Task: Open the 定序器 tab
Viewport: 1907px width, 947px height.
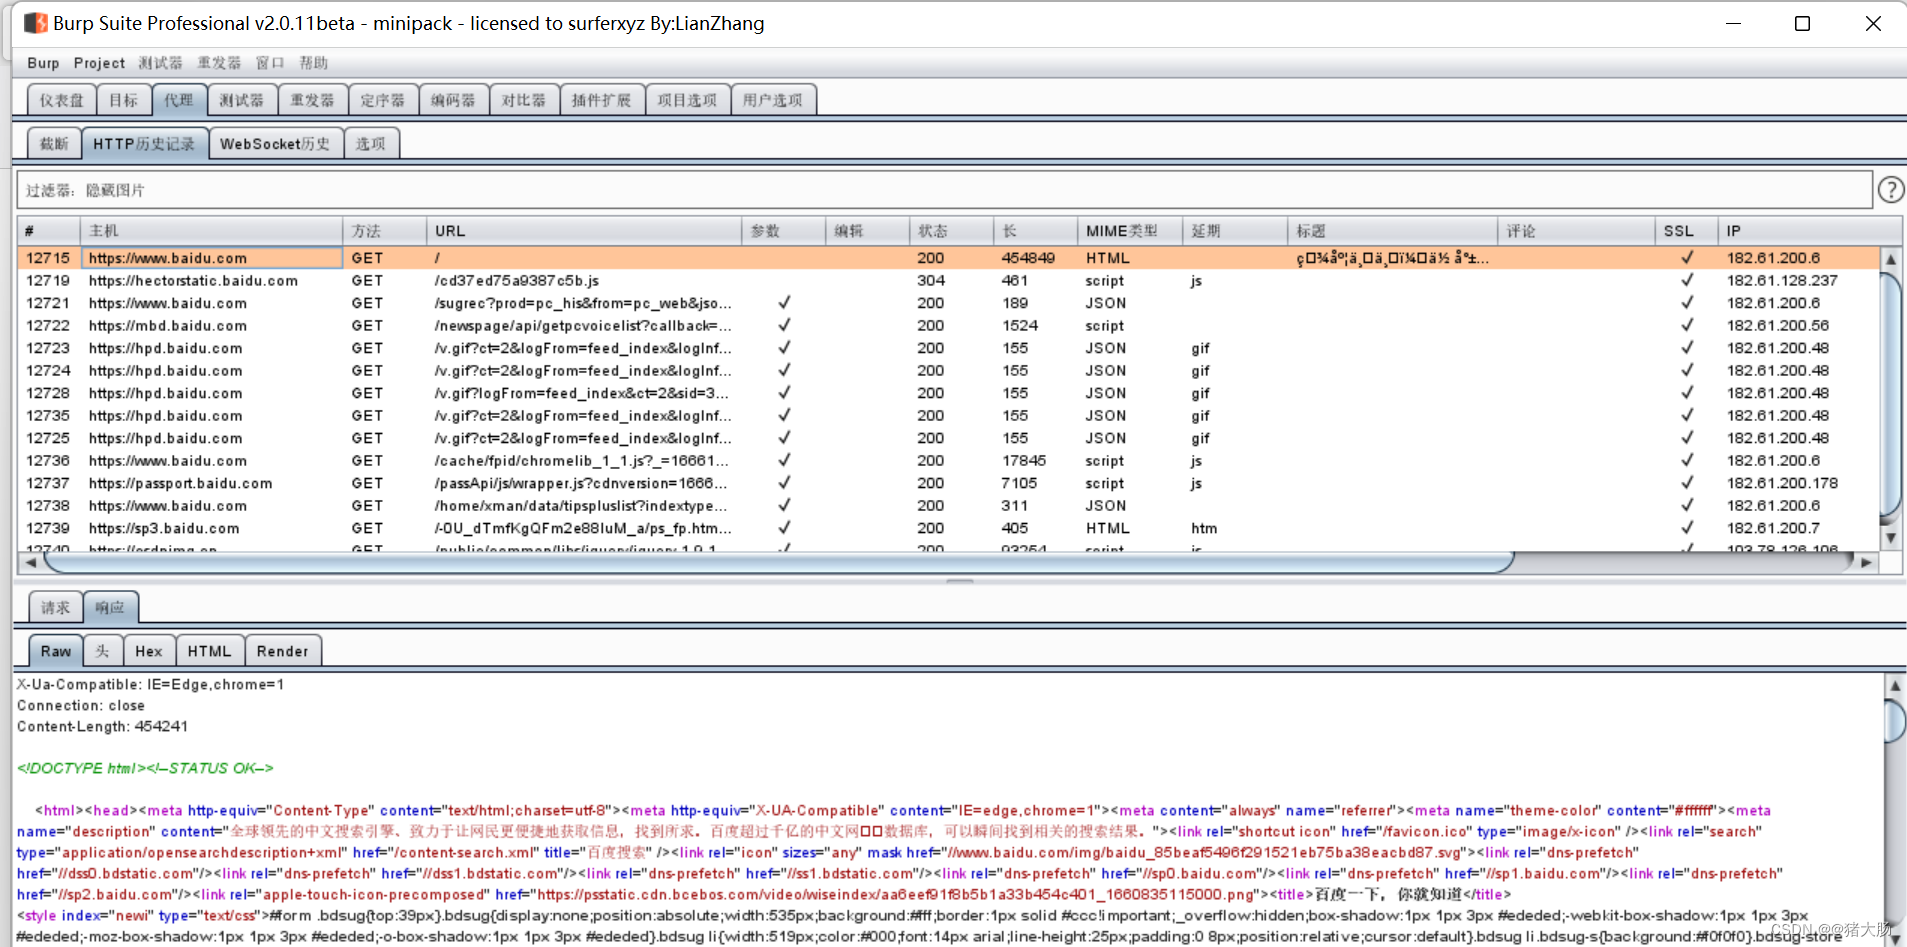Action: [383, 100]
